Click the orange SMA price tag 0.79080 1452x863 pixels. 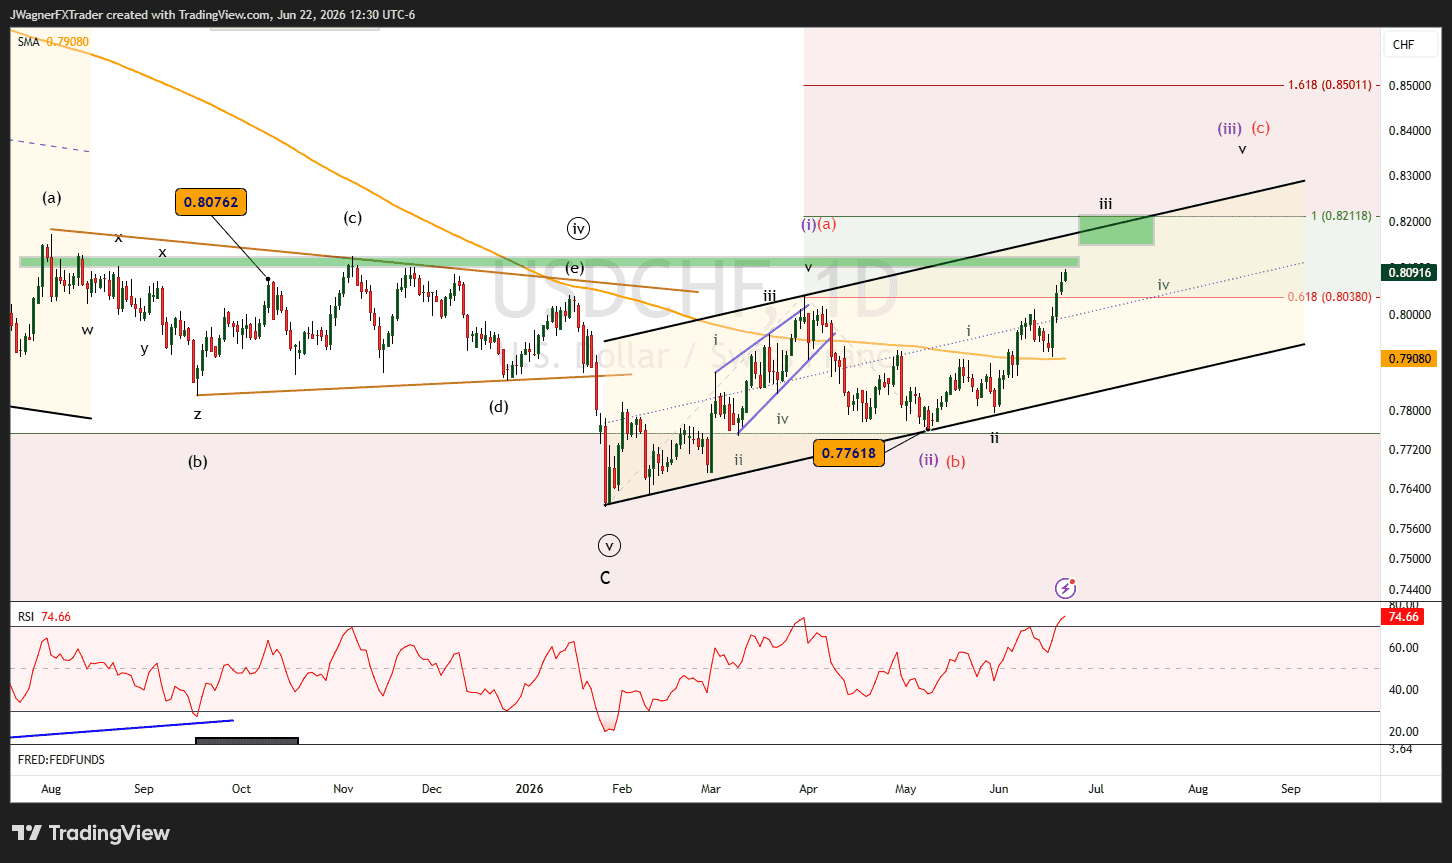(x=1410, y=358)
